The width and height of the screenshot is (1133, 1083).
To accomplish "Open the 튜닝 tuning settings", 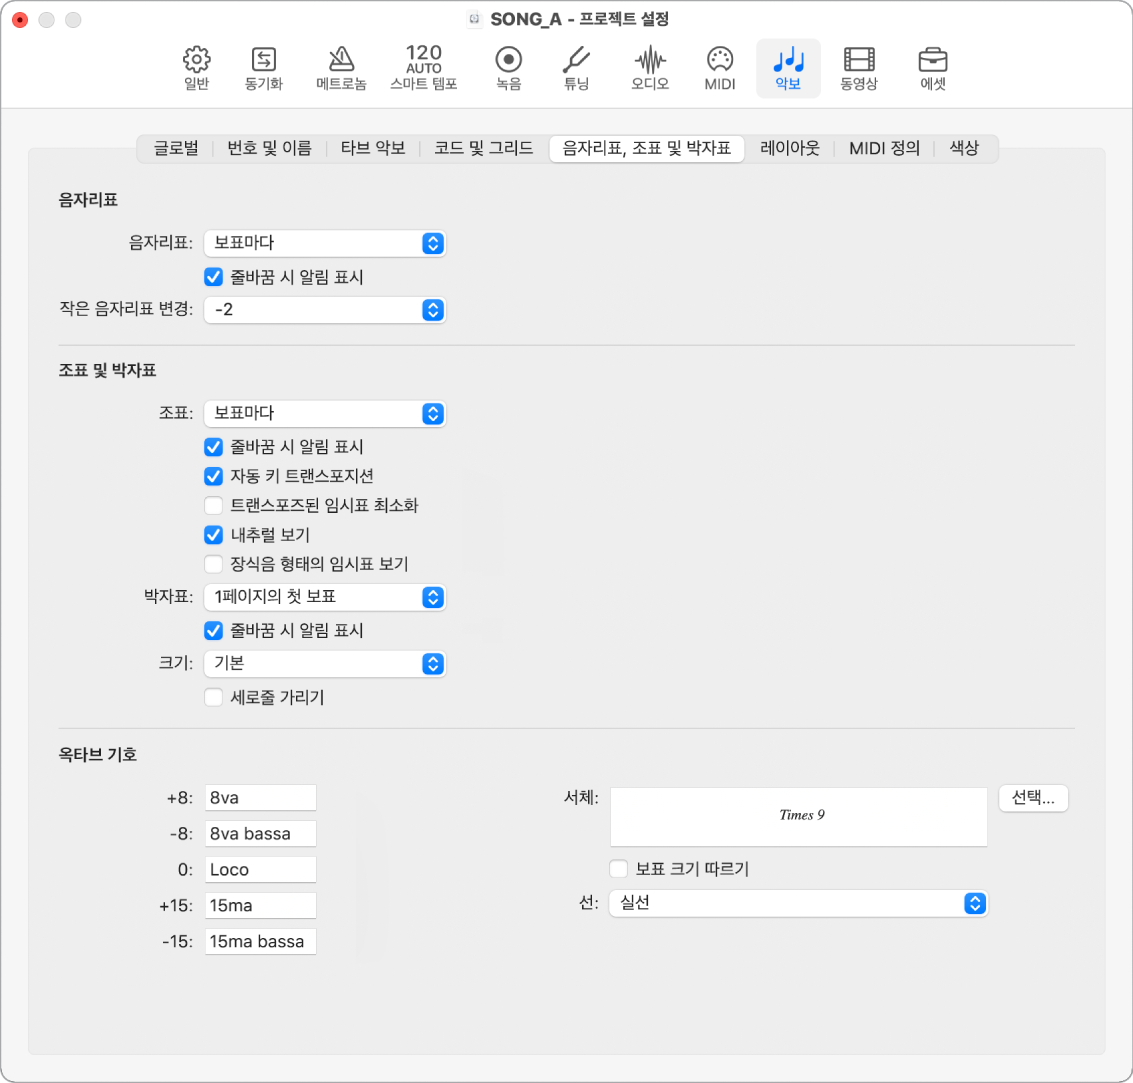I will (x=576, y=69).
